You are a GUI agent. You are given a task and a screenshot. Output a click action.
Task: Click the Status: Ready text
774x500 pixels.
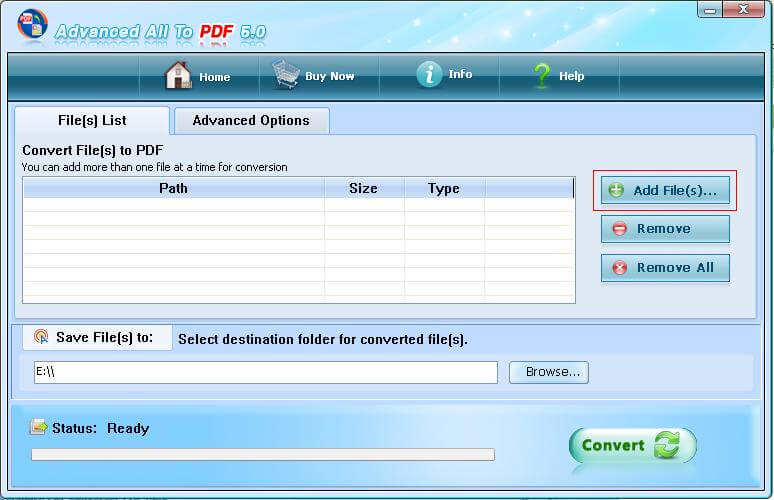pyautogui.click(x=101, y=428)
